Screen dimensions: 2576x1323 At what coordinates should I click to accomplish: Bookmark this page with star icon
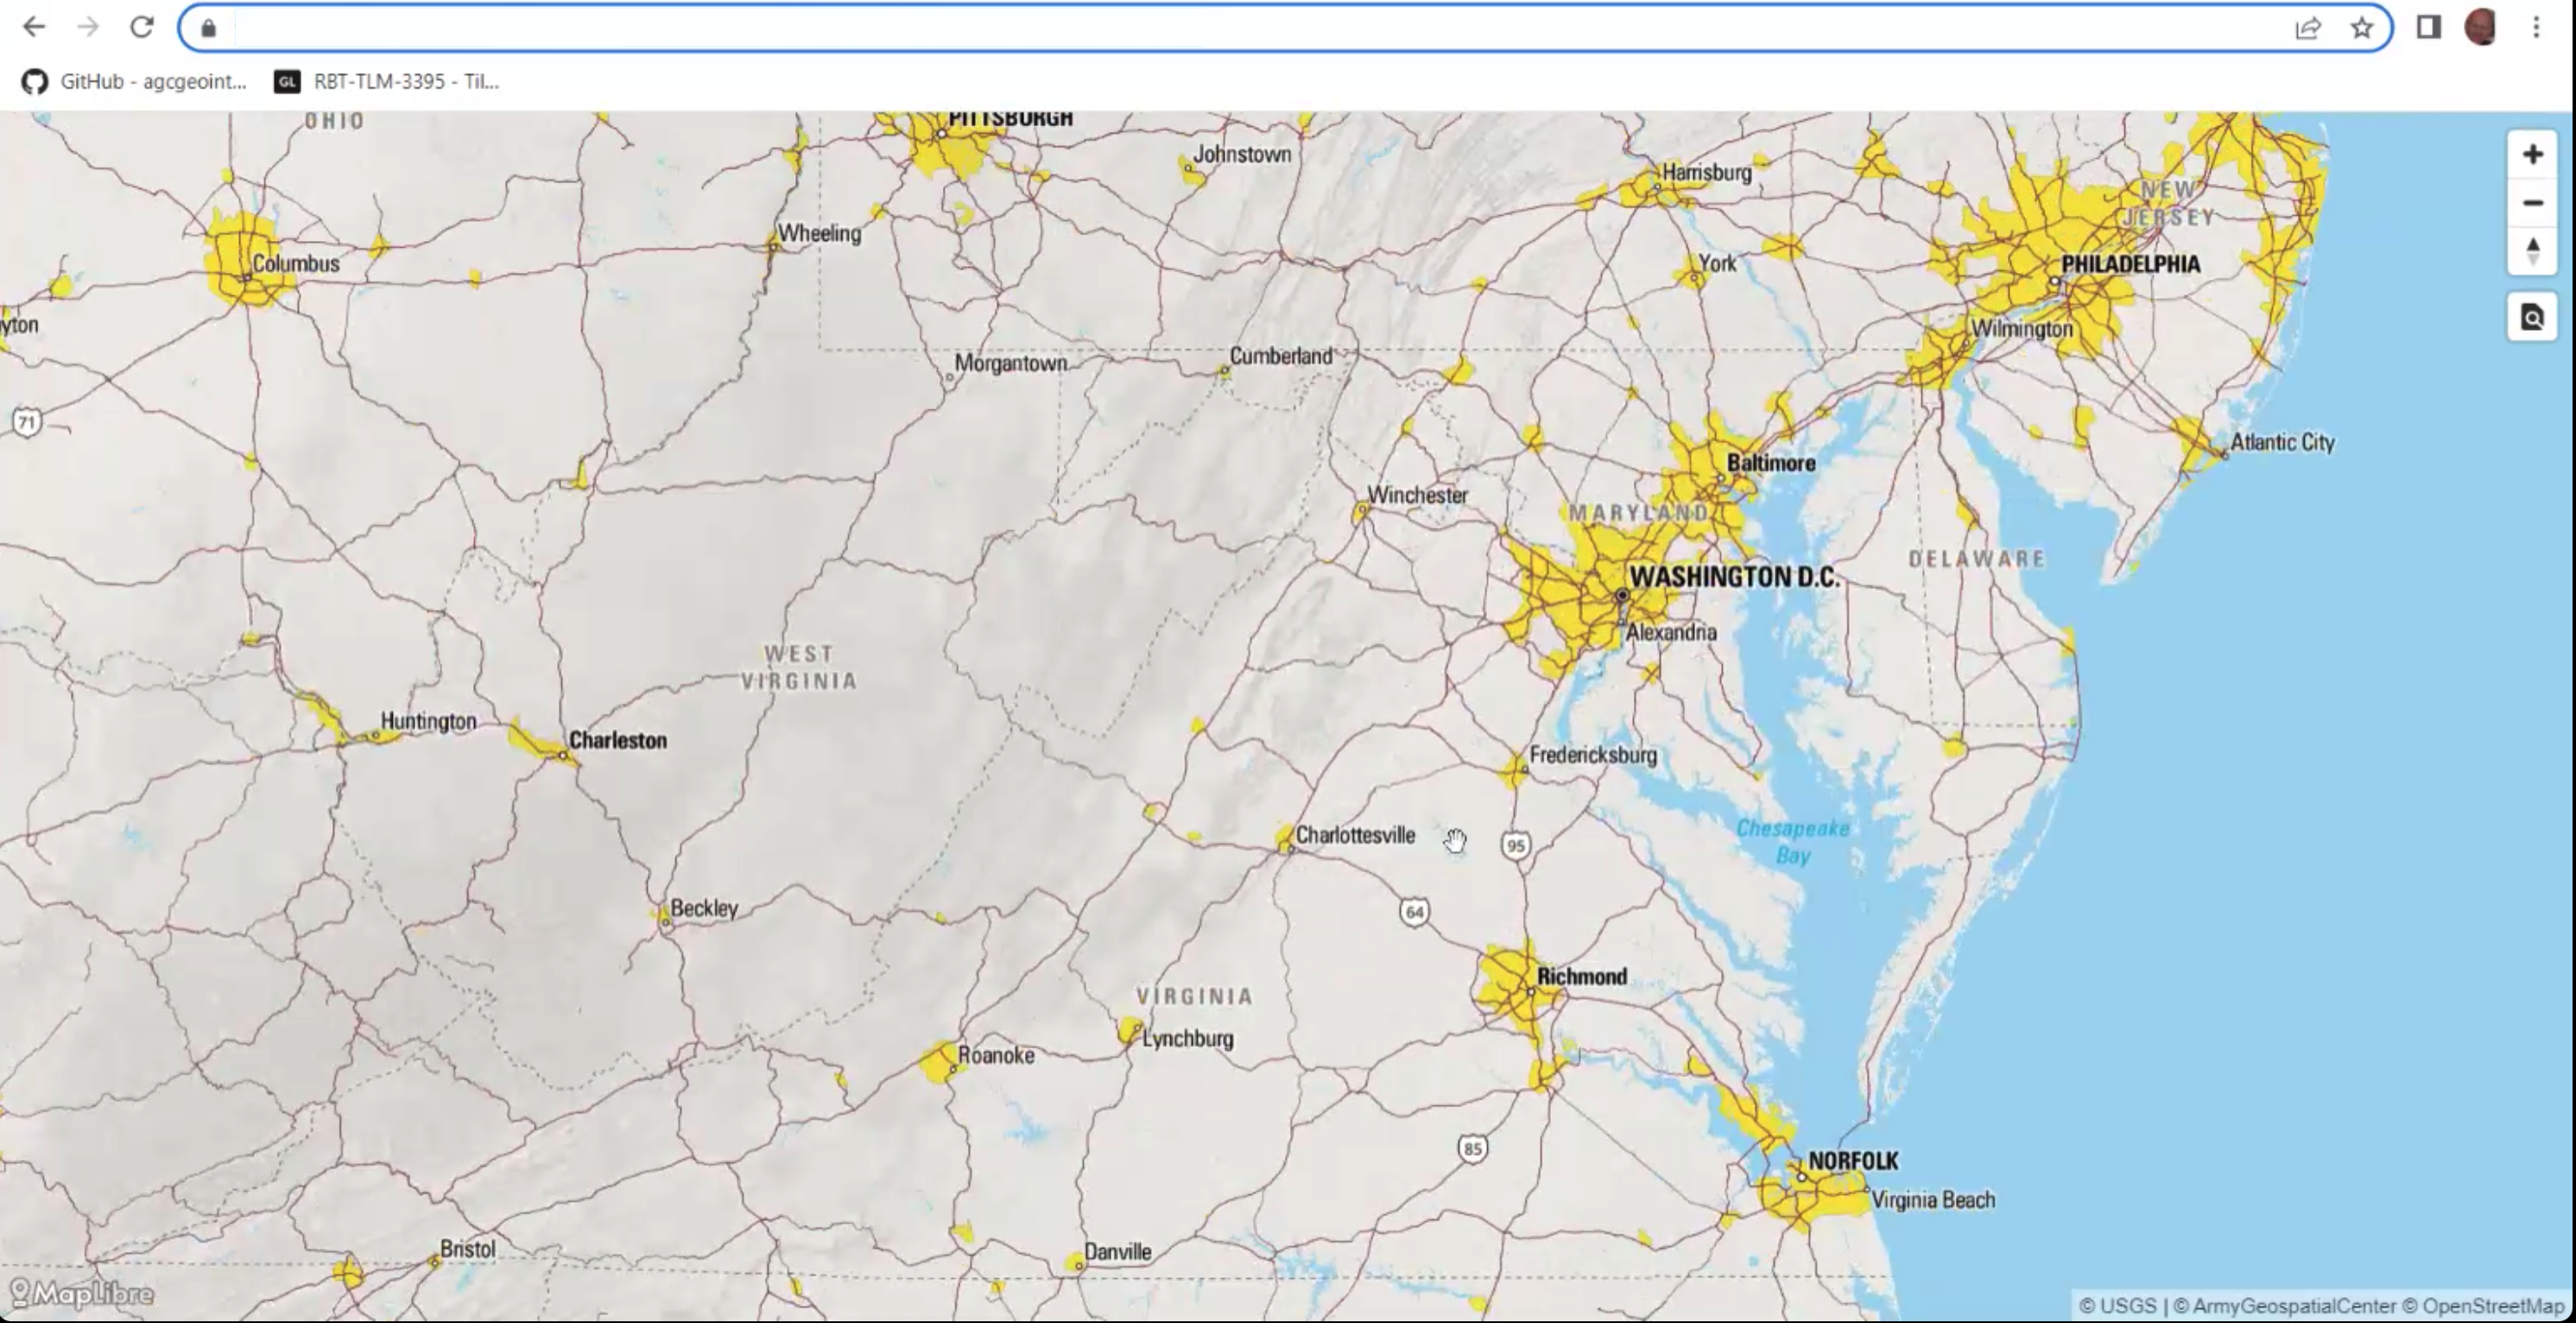2361,27
